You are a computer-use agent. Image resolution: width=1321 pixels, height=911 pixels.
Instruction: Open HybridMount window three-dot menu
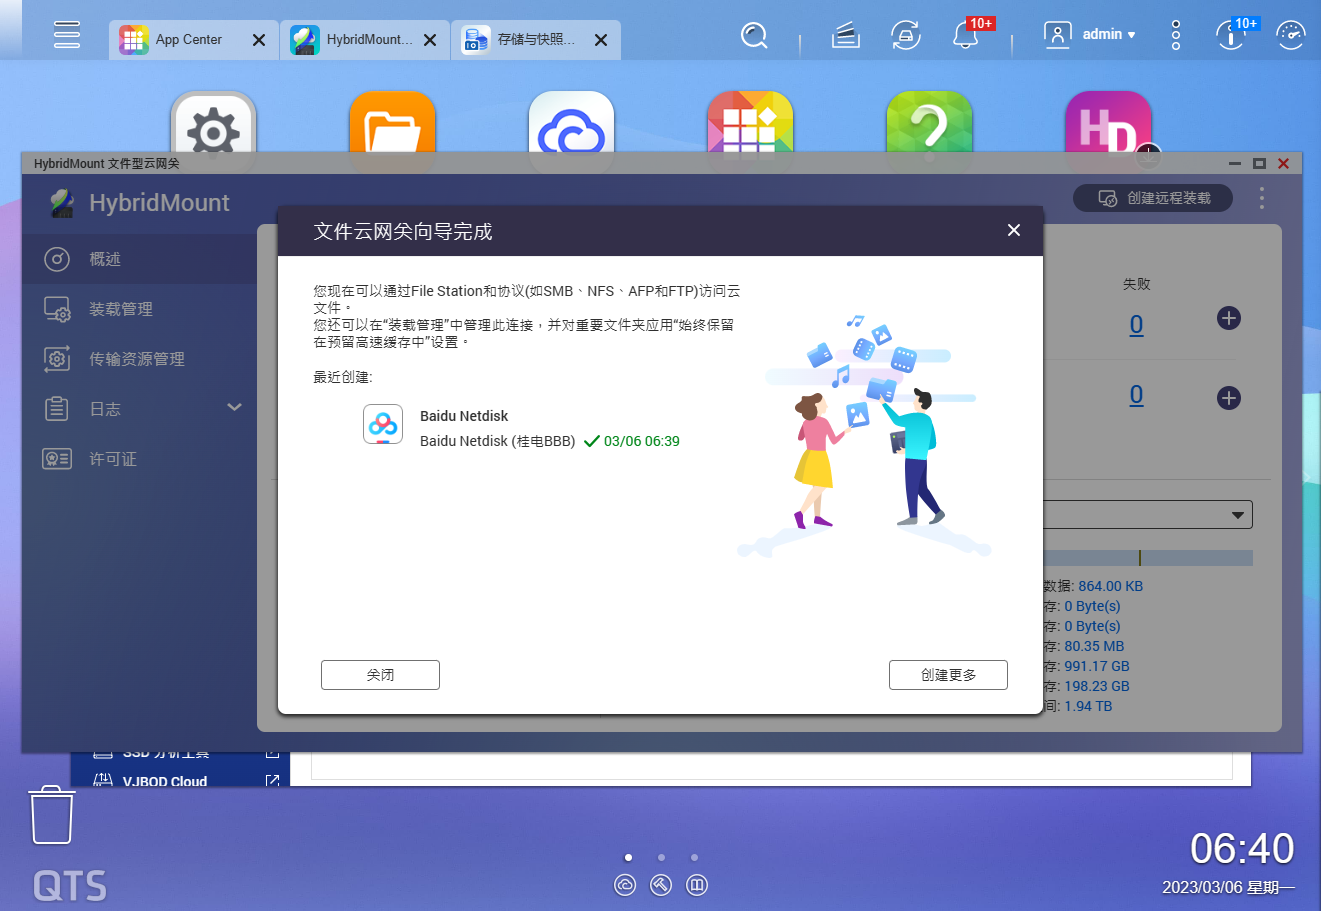pos(1262,198)
